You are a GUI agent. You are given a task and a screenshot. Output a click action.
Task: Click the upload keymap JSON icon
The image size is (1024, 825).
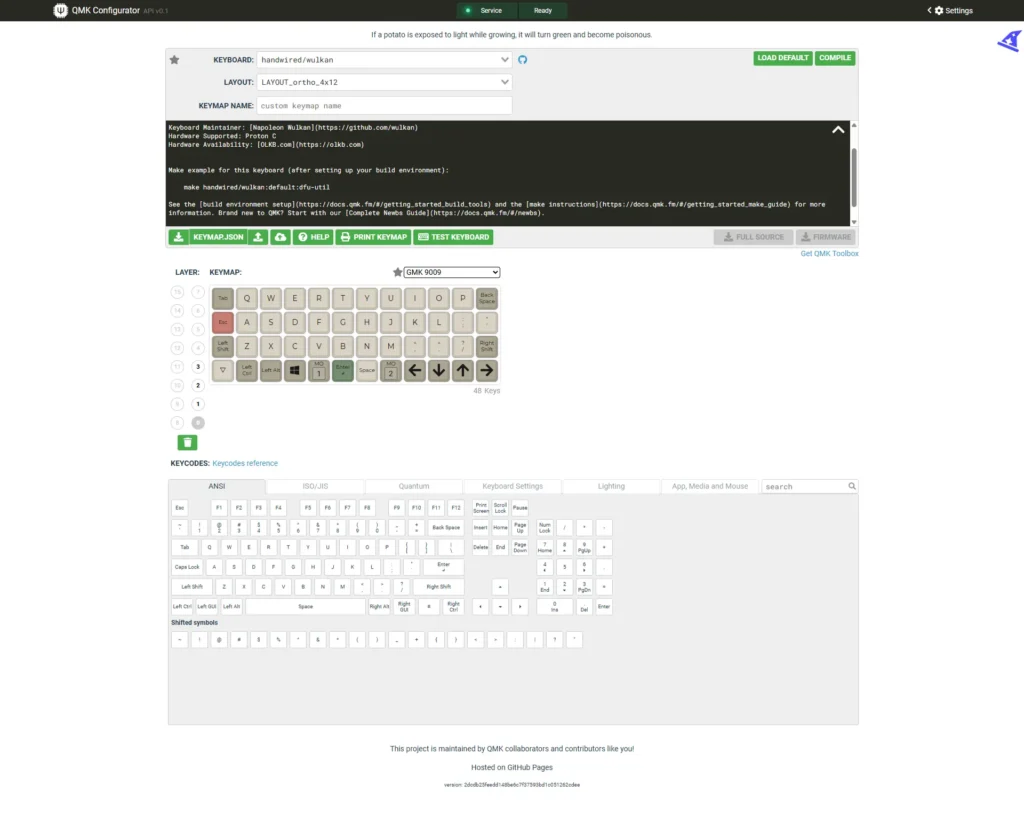(258, 237)
